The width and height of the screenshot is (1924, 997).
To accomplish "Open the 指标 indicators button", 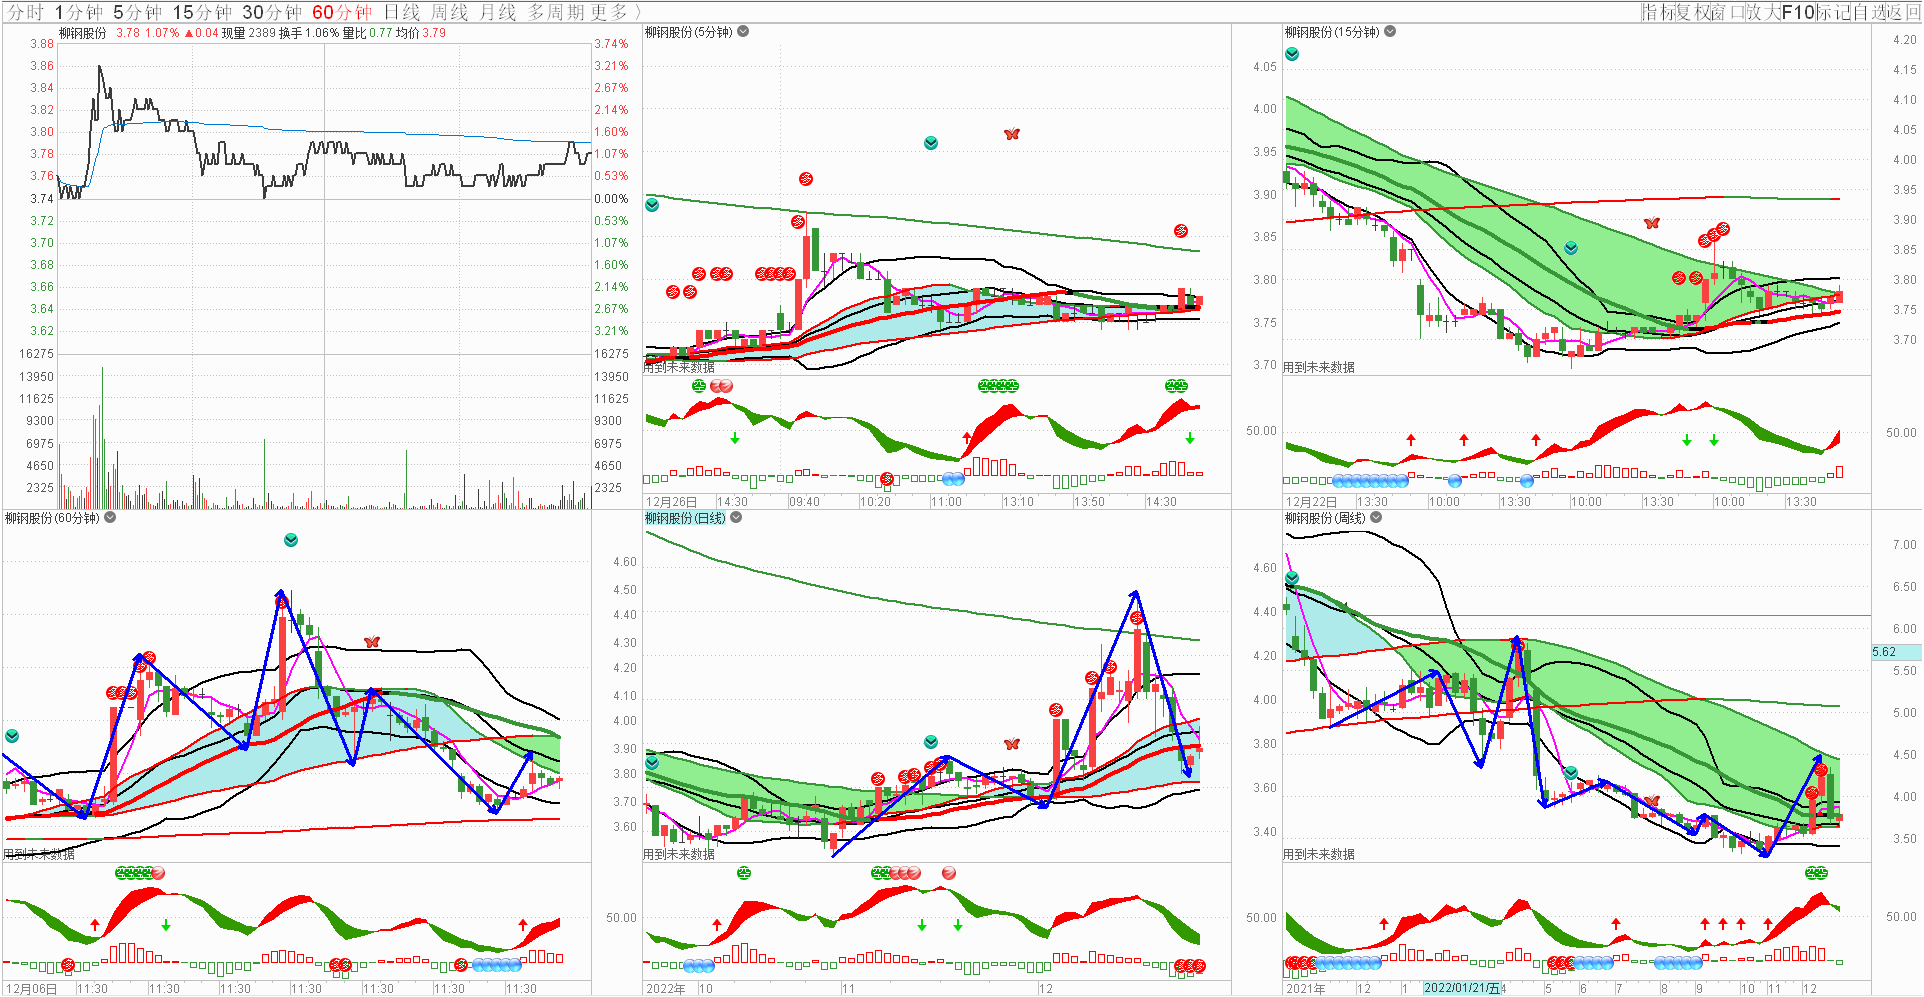I will [x=1659, y=12].
